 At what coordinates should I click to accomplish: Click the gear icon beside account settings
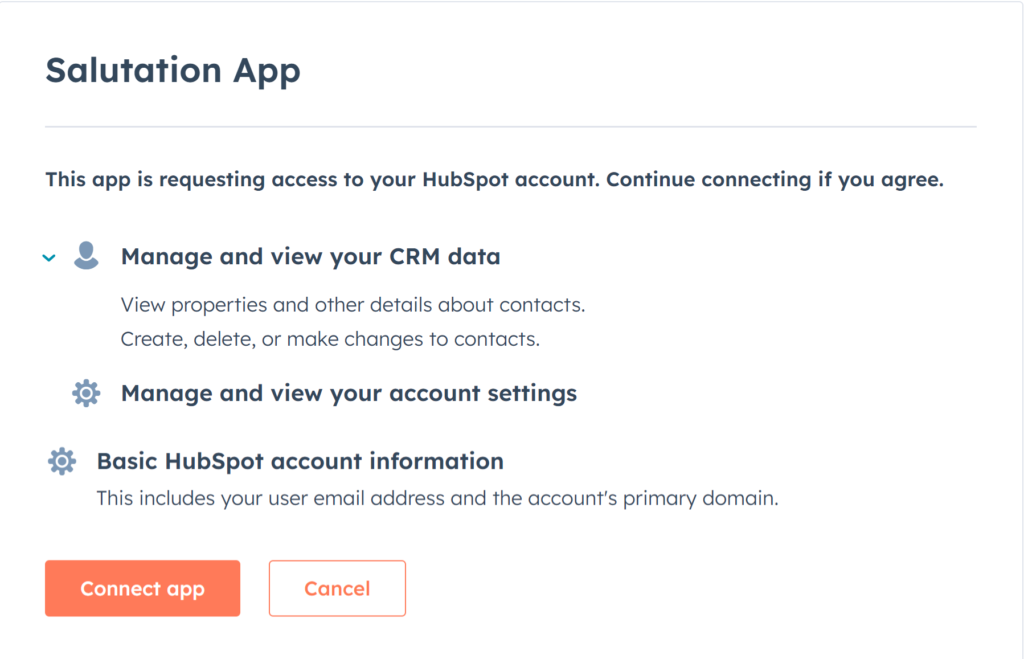86,393
